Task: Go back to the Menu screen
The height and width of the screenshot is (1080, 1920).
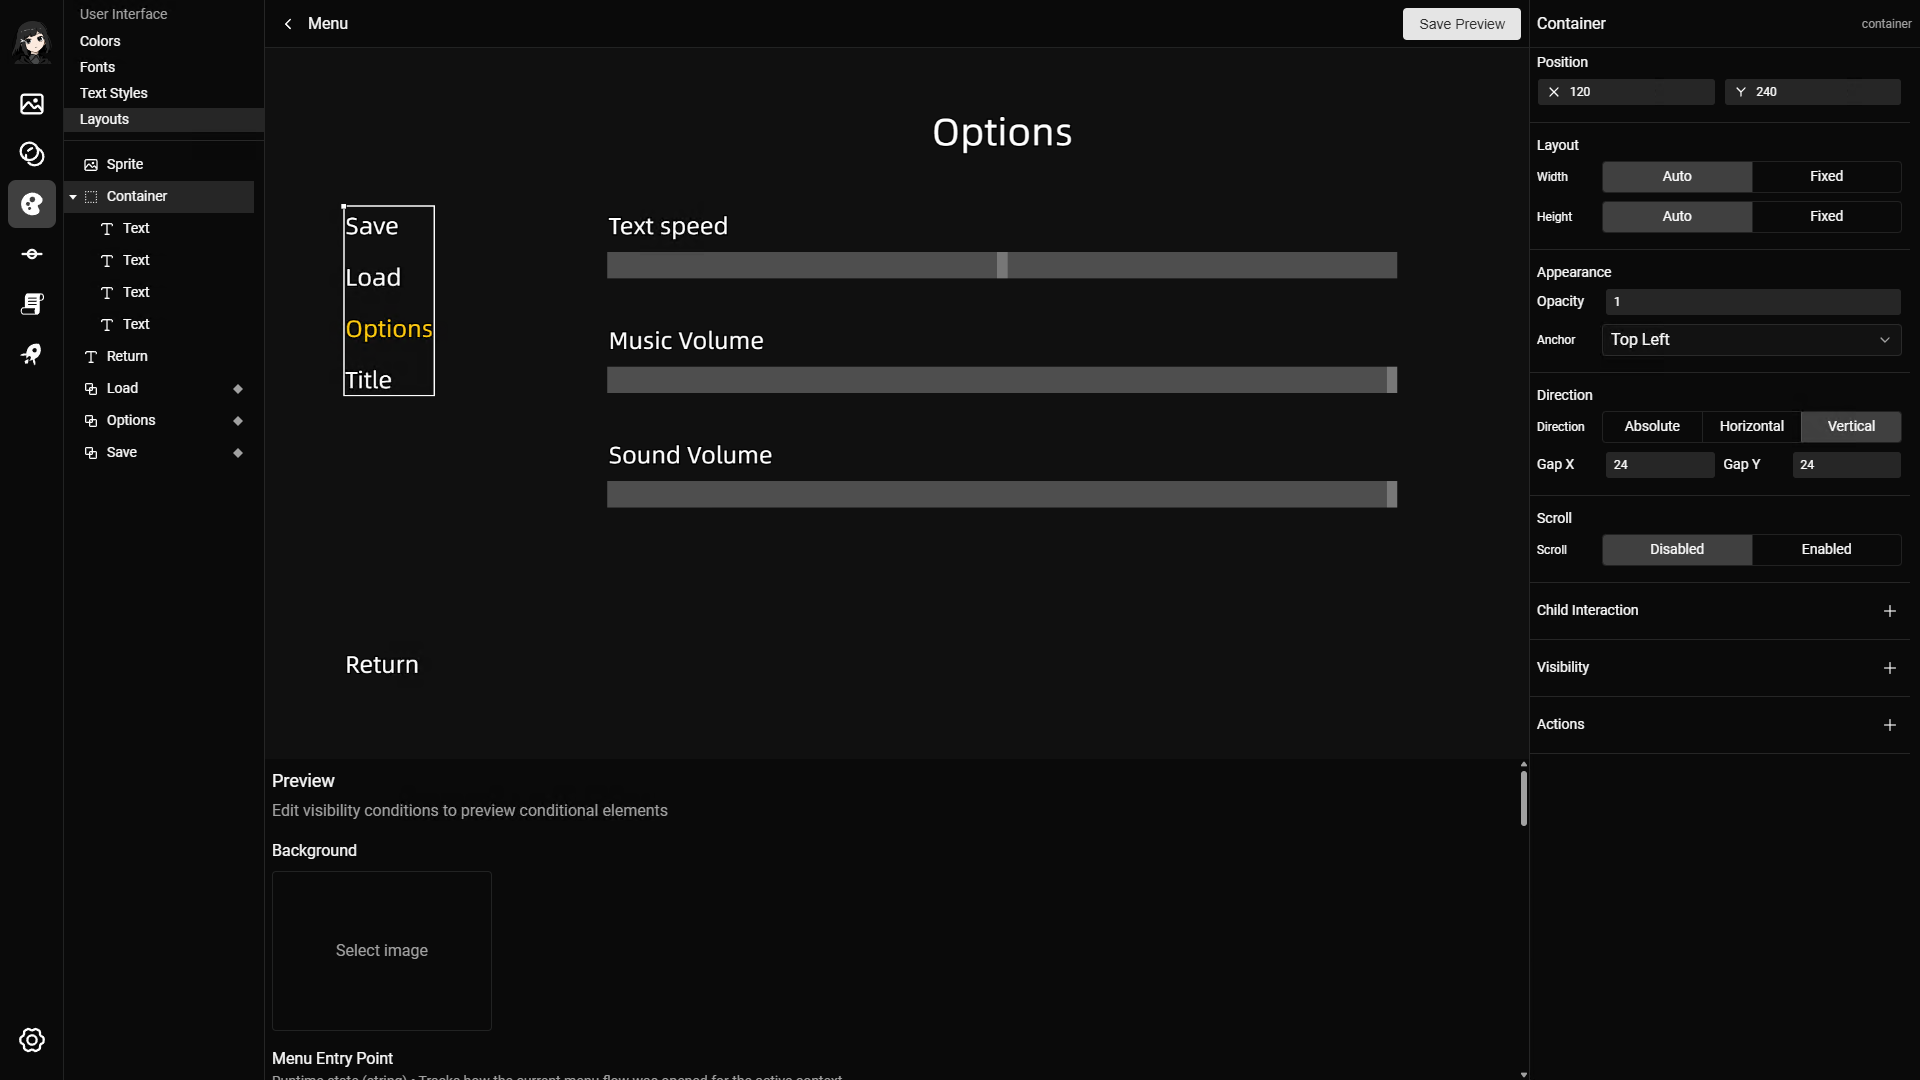Action: click(288, 23)
